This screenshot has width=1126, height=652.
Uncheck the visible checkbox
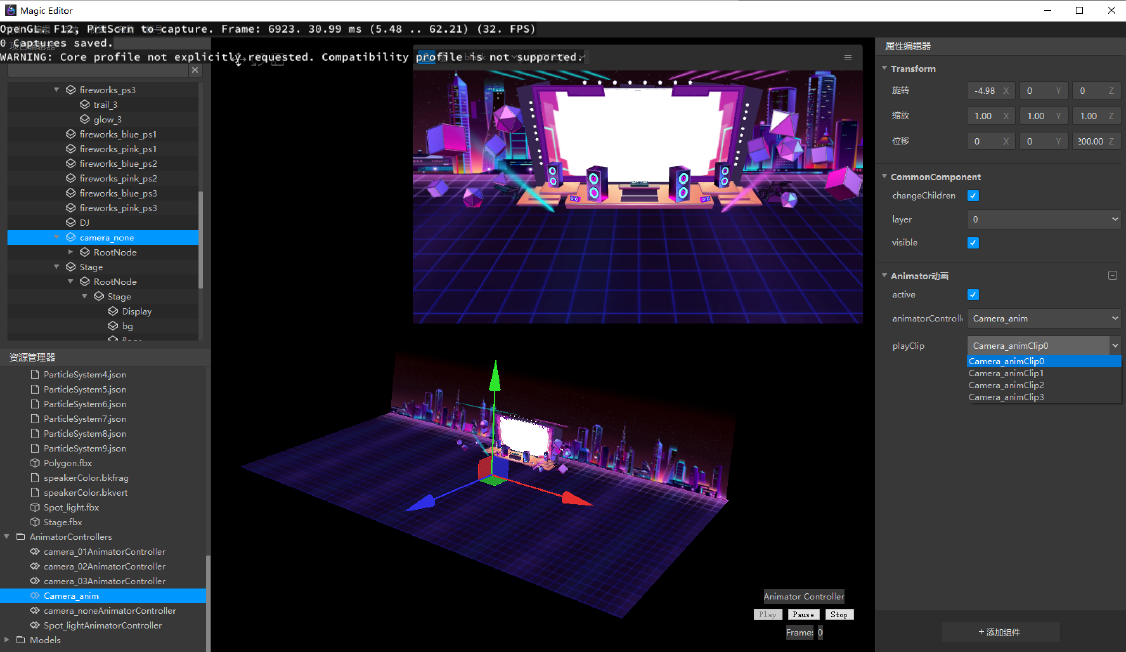(973, 243)
